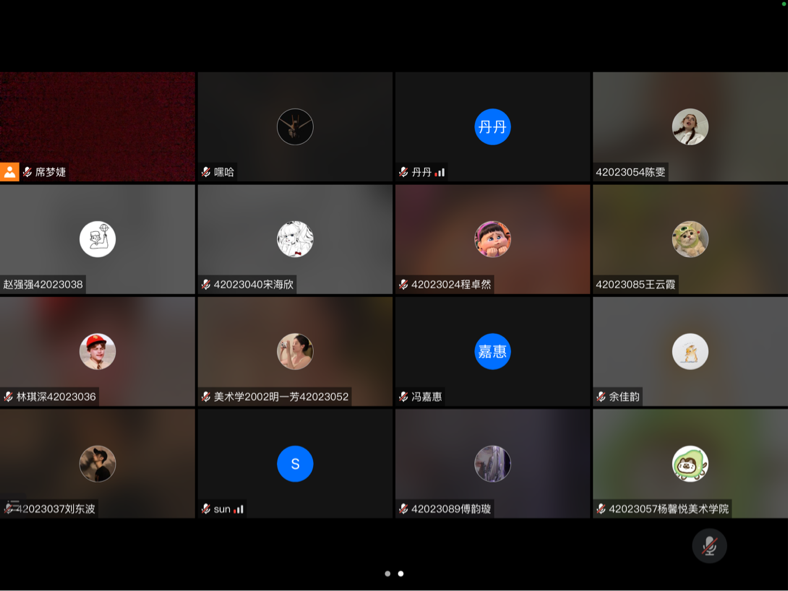Image resolution: width=788 pixels, height=591 pixels.
Task: Select the name label 林琪深42023036
Action: pyautogui.click(x=56, y=397)
